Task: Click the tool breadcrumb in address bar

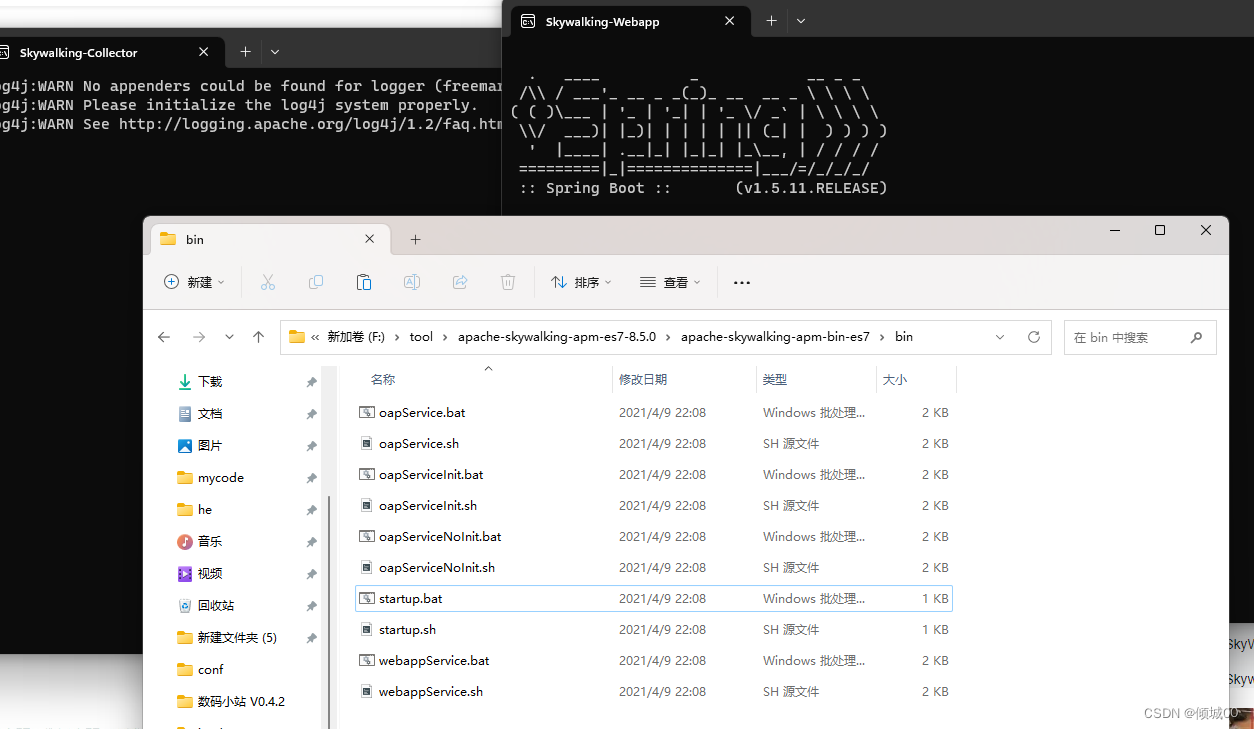Action: pos(421,337)
